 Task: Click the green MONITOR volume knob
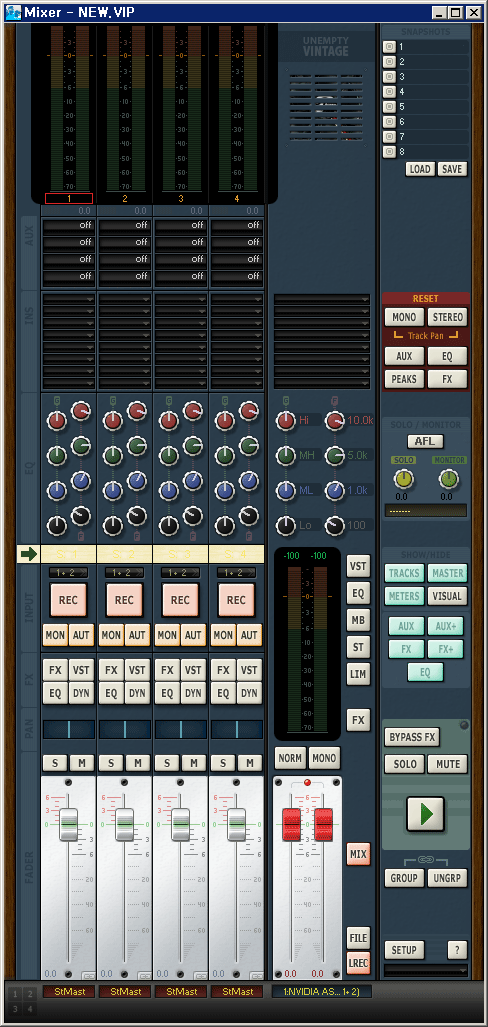[x=449, y=479]
